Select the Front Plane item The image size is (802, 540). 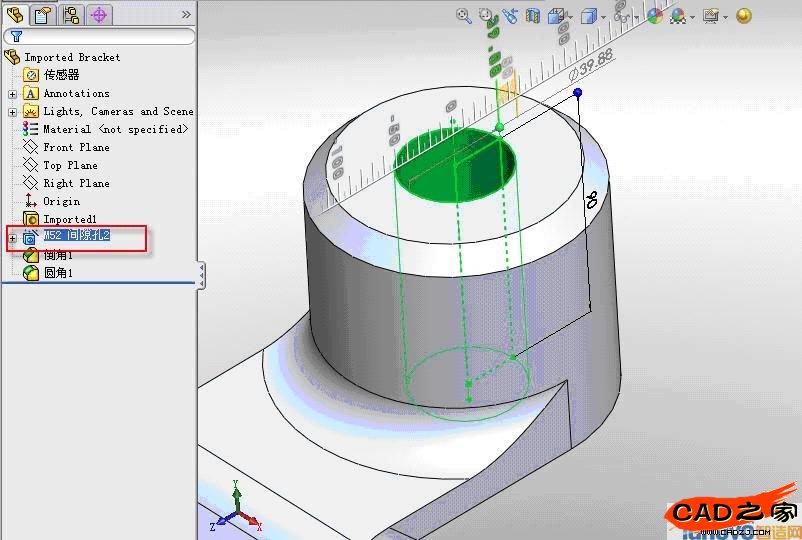76,147
